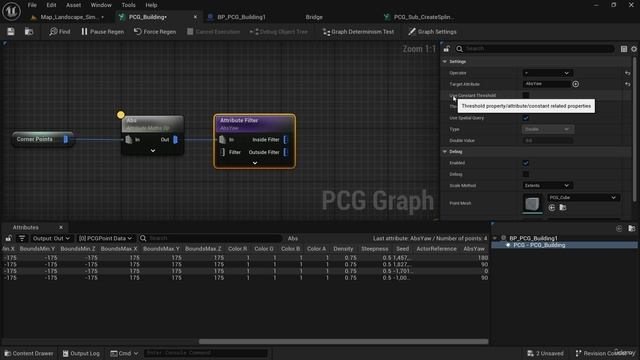Open the Point Mesh PCG_Cube dropdown
This screenshot has width=640, height=360.
coord(583,198)
